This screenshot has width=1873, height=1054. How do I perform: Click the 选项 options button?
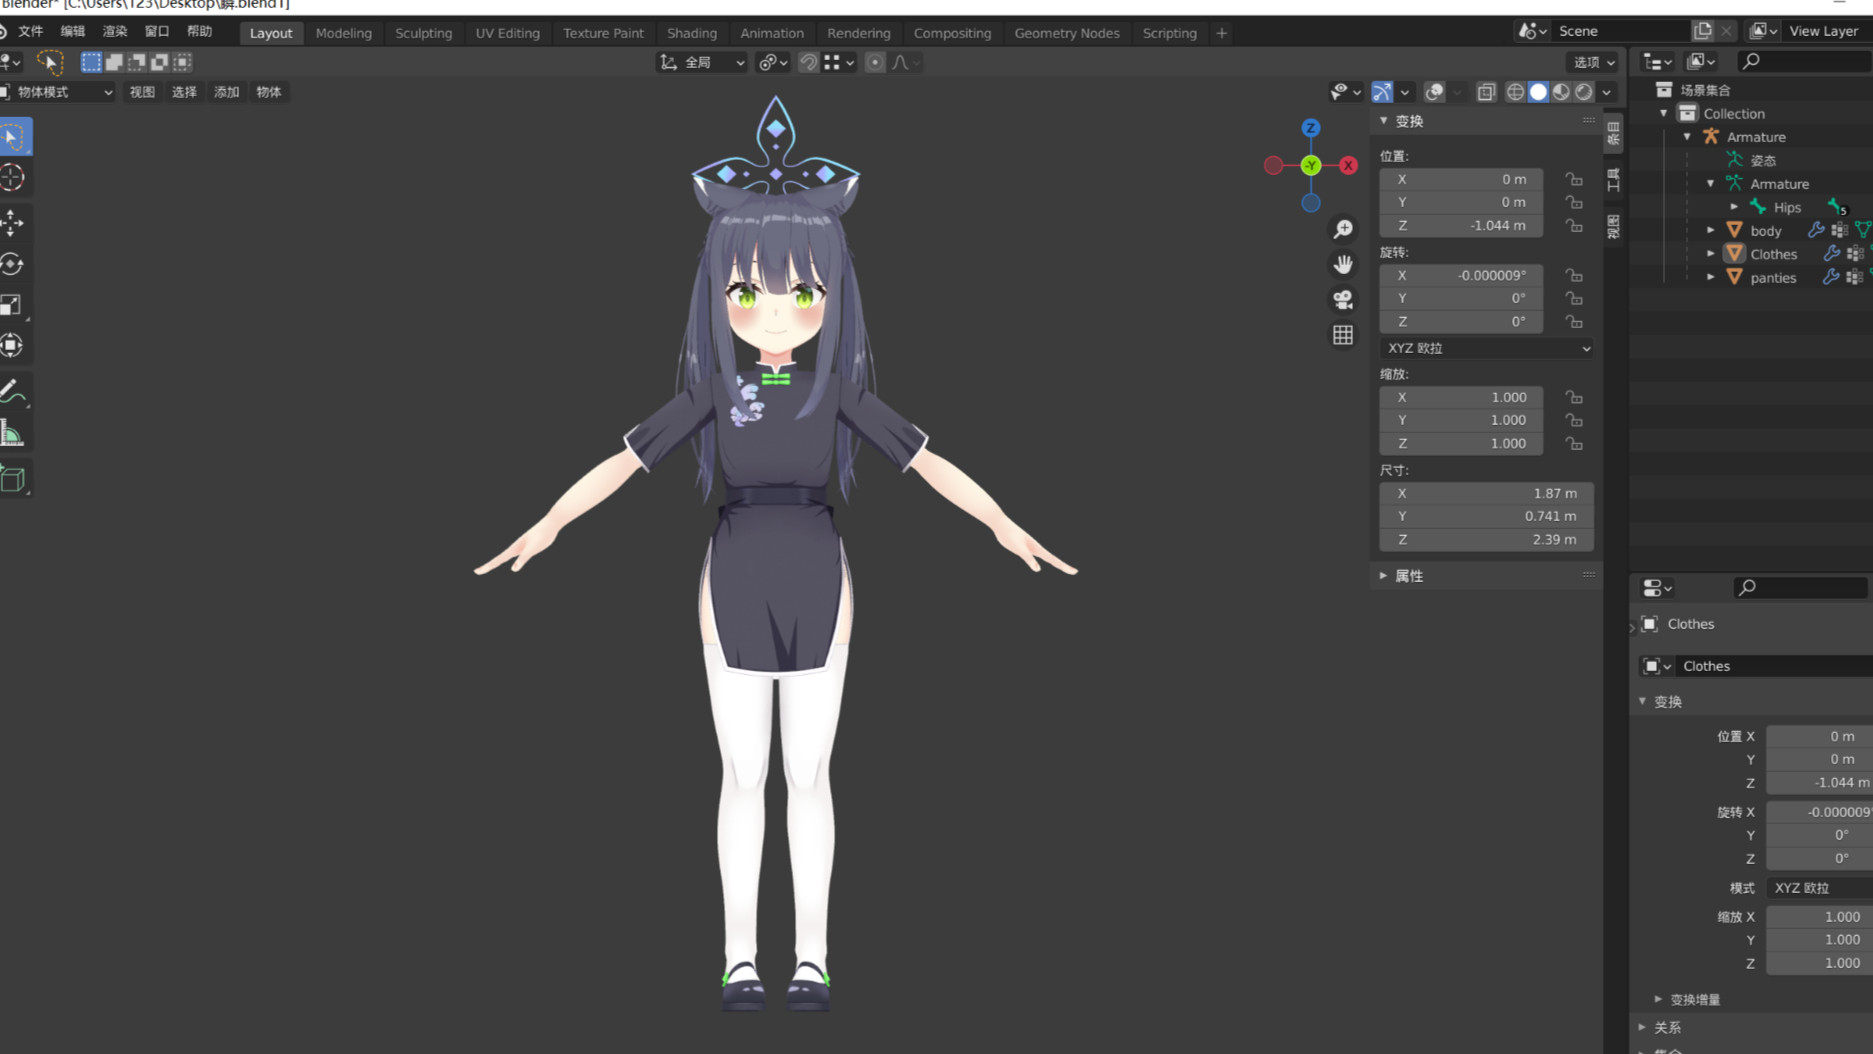point(1594,62)
